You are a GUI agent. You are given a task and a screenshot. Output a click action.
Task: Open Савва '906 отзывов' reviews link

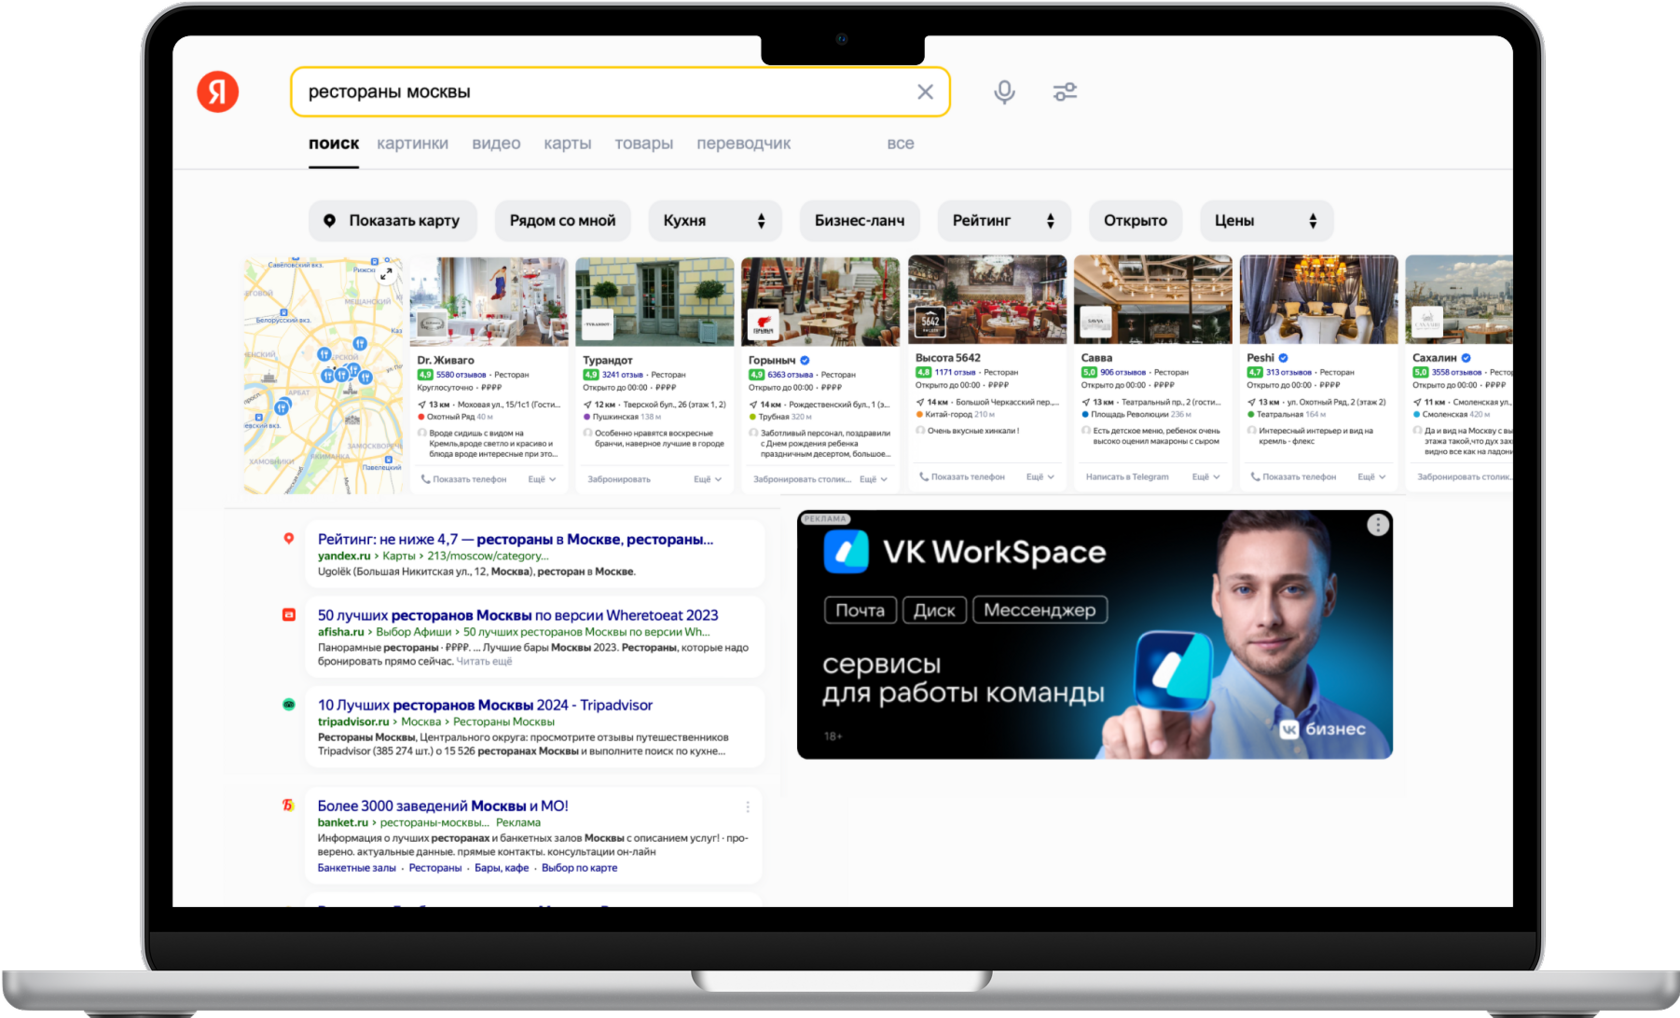pyautogui.click(x=1123, y=372)
